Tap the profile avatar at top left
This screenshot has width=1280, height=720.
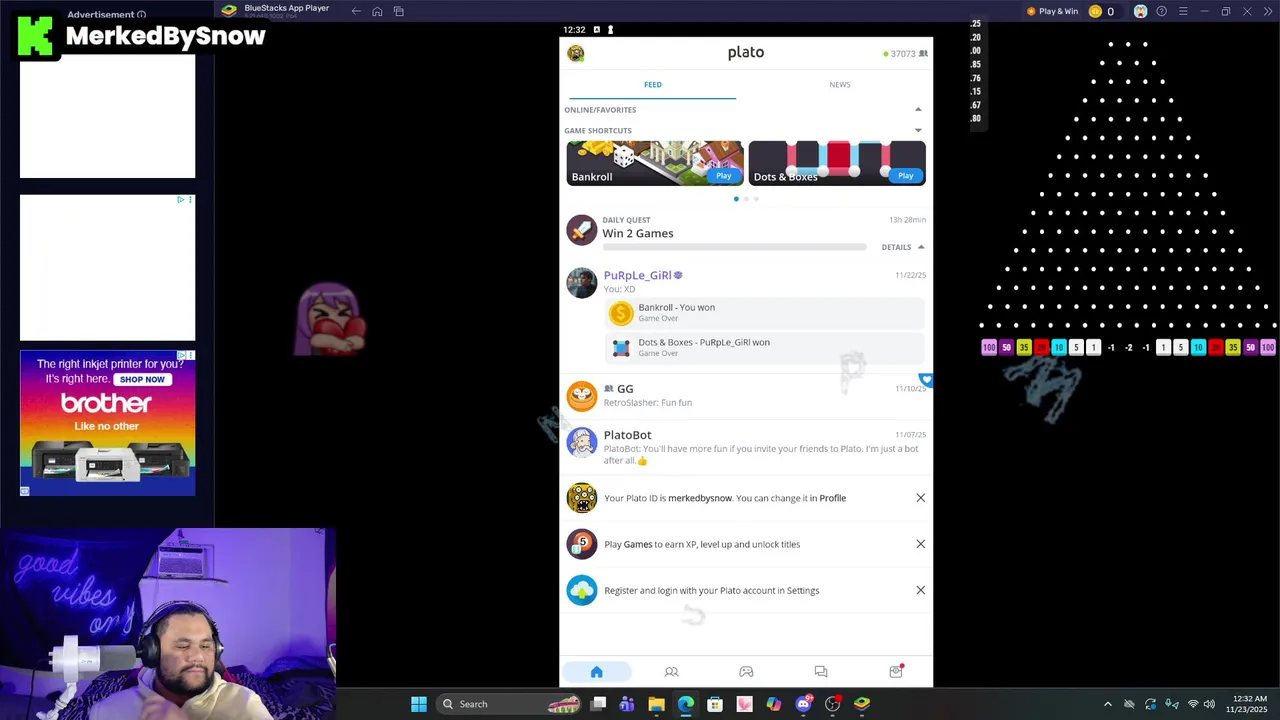click(x=576, y=54)
